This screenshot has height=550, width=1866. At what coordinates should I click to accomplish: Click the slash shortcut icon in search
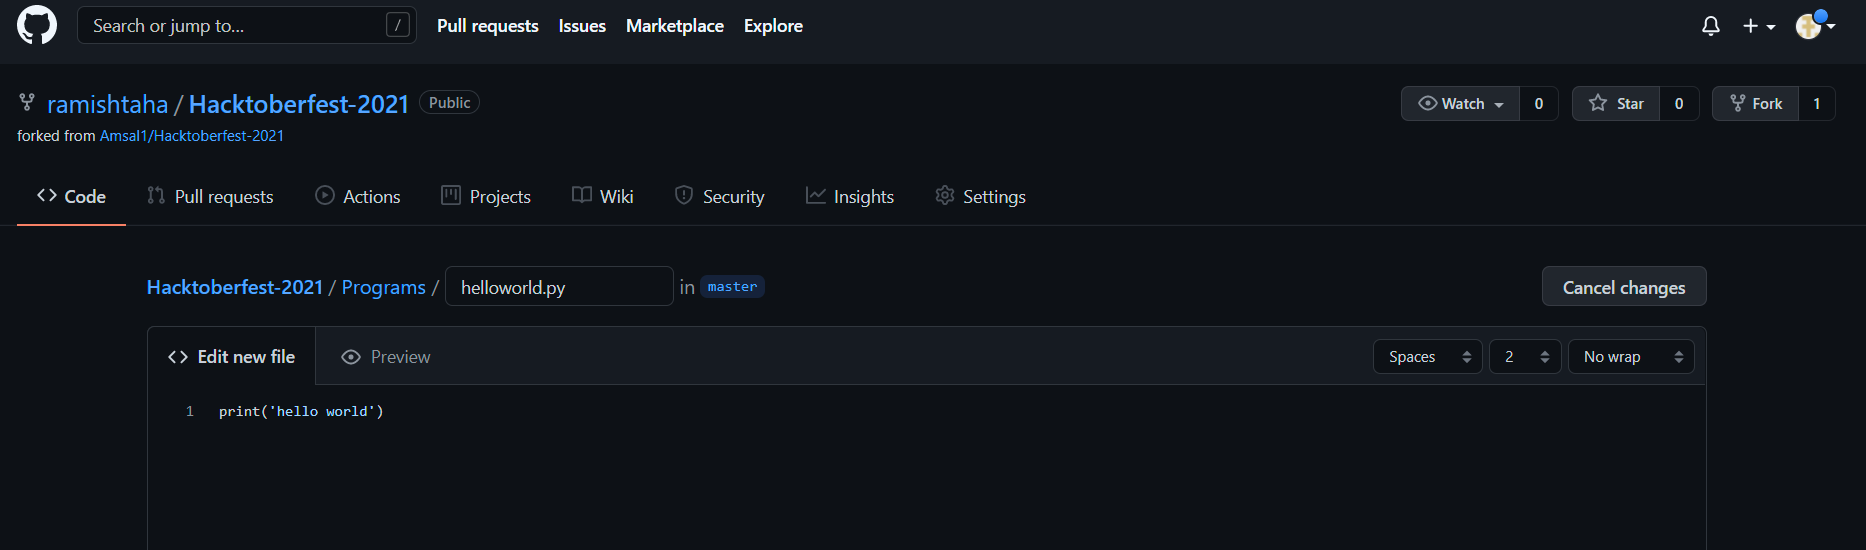(x=398, y=25)
